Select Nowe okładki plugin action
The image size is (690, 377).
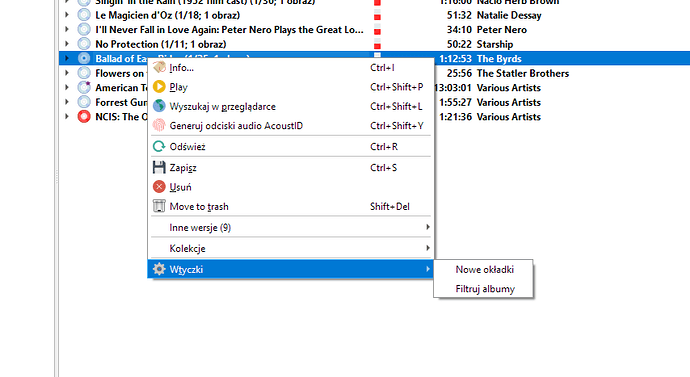tap(484, 269)
